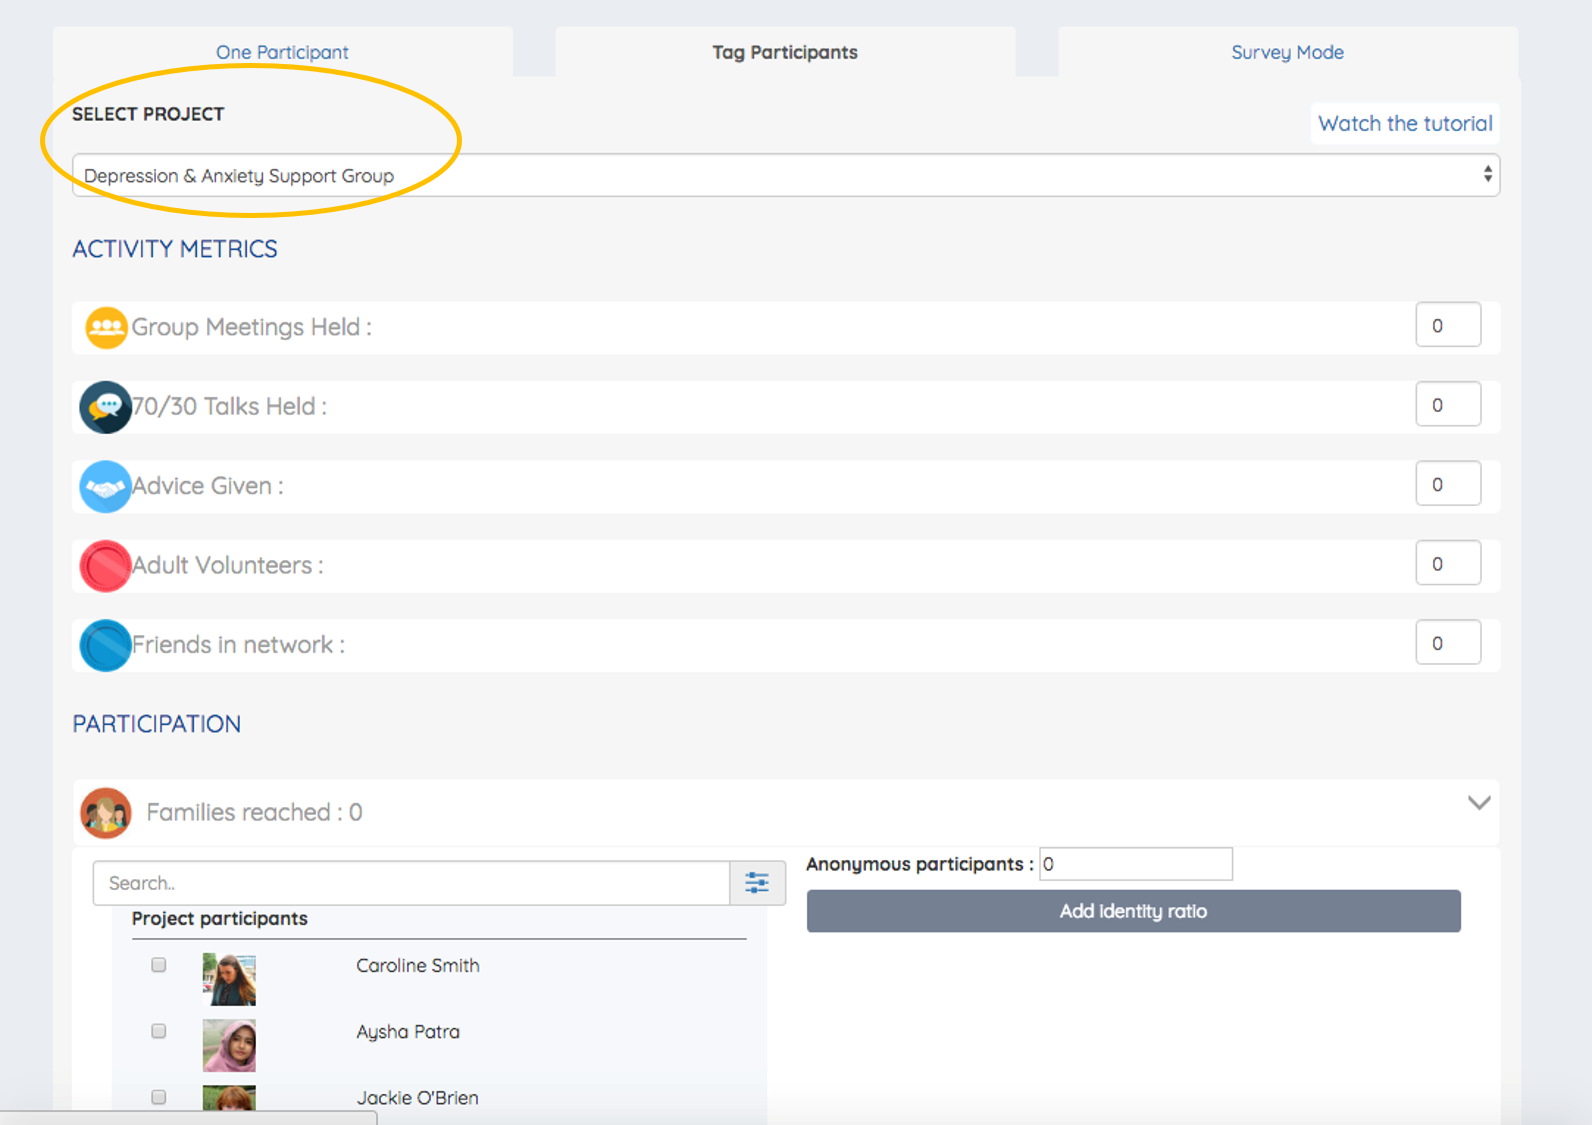1592x1125 pixels.
Task: Switch to the Survey Mode tab
Action: 1287,52
